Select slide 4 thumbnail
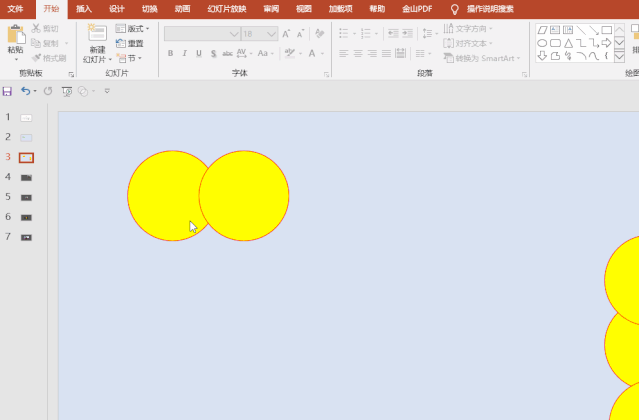639x420 pixels. coord(26,178)
